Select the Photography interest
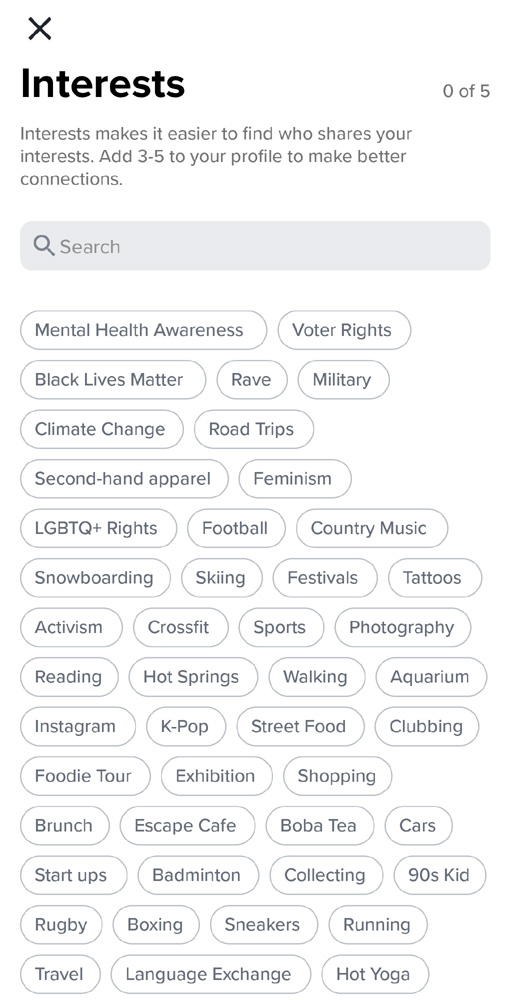Image resolution: width=510 pixels, height=1000 pixels. pyautogui.click(x=403, y=628)
